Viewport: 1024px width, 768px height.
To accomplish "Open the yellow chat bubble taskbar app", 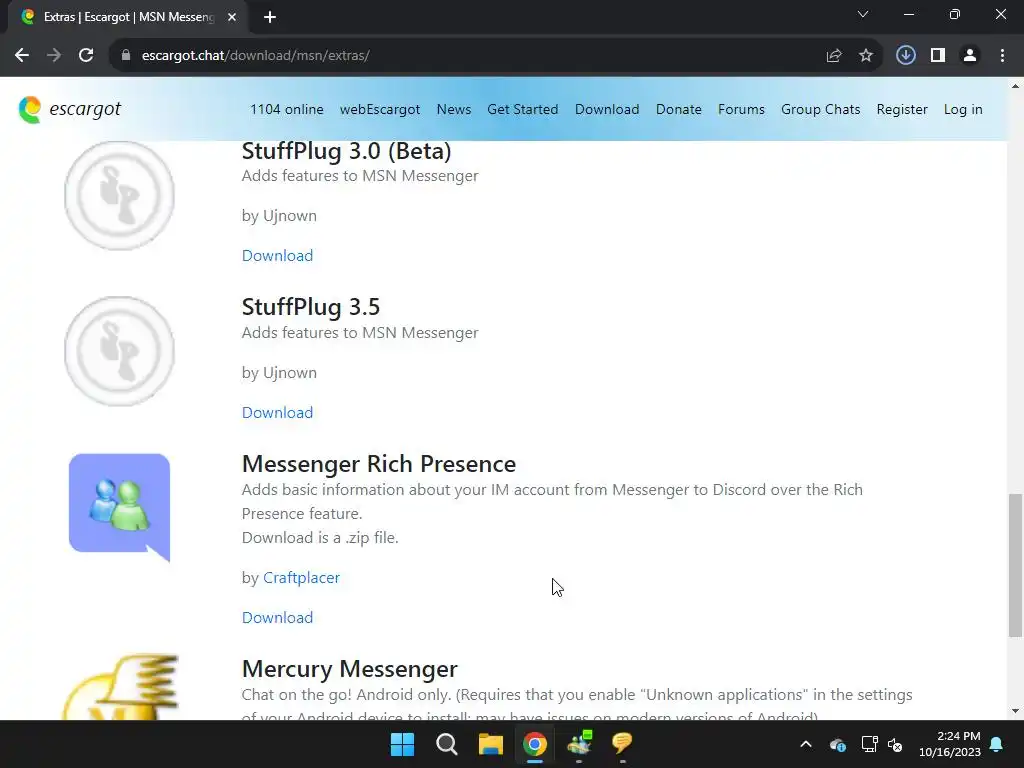I will [622, 744].
